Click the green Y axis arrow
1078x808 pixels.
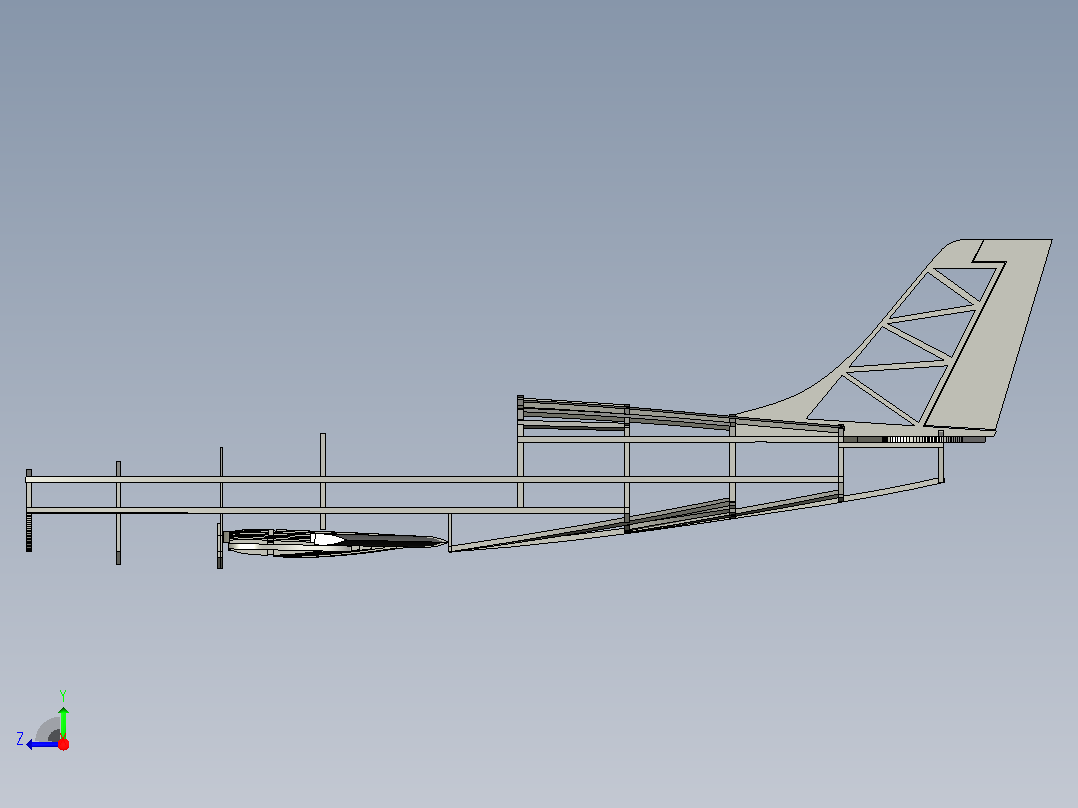click(x=63, y=722)
